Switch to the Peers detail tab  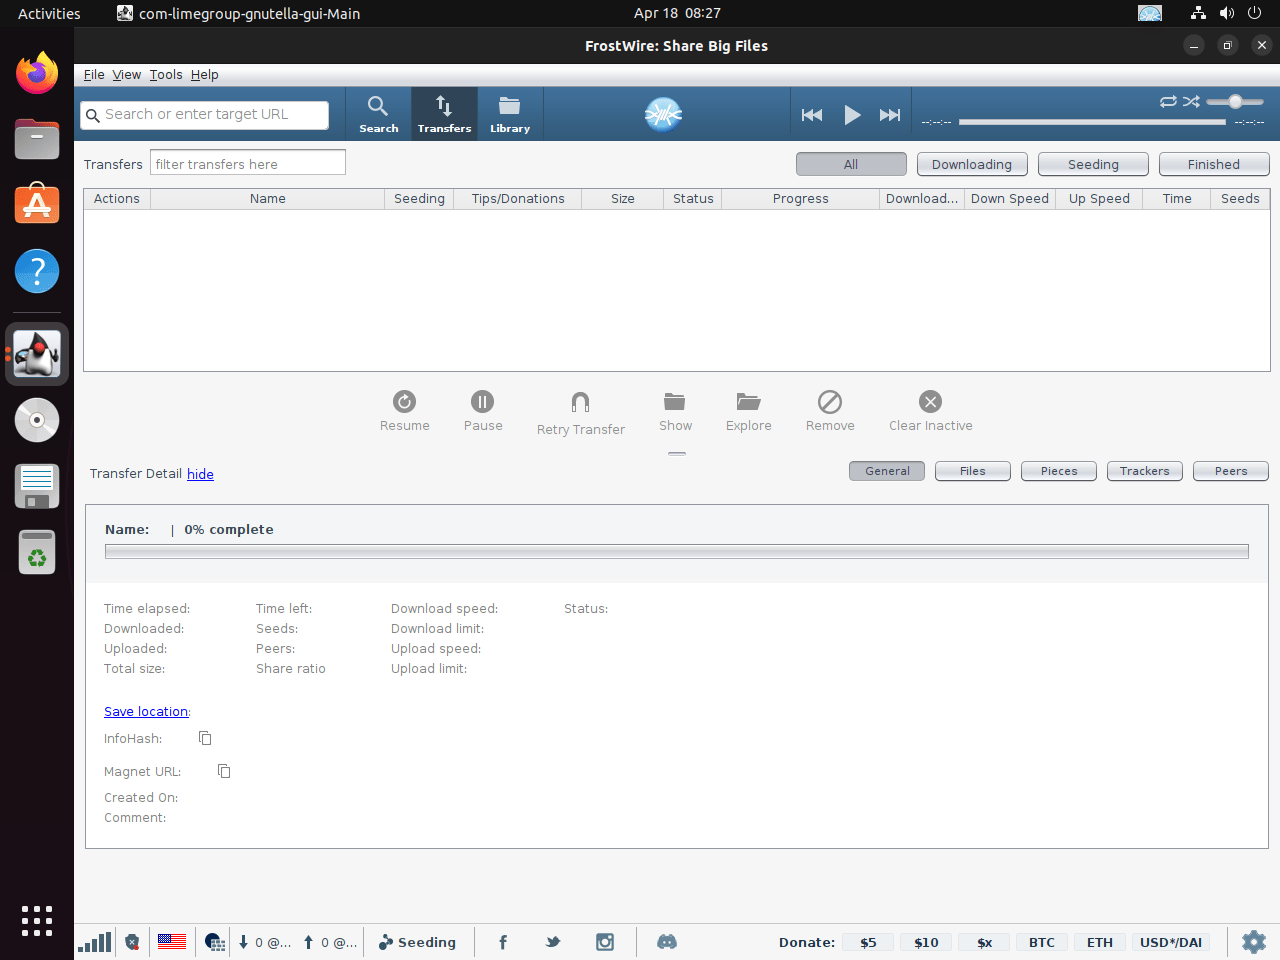click(x=1231, y=471)
